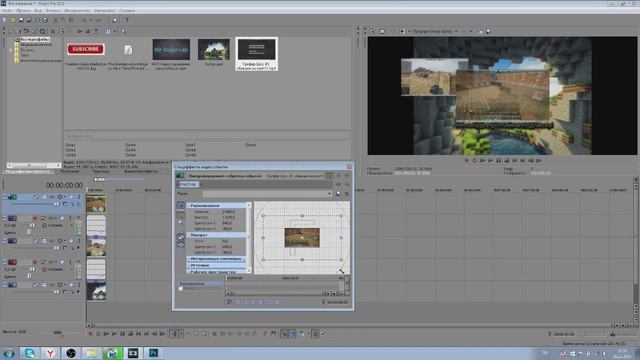Save snapshot to file in preview toolbar
The width and height of the screenshot is (640, 360).
coord(488,31)
